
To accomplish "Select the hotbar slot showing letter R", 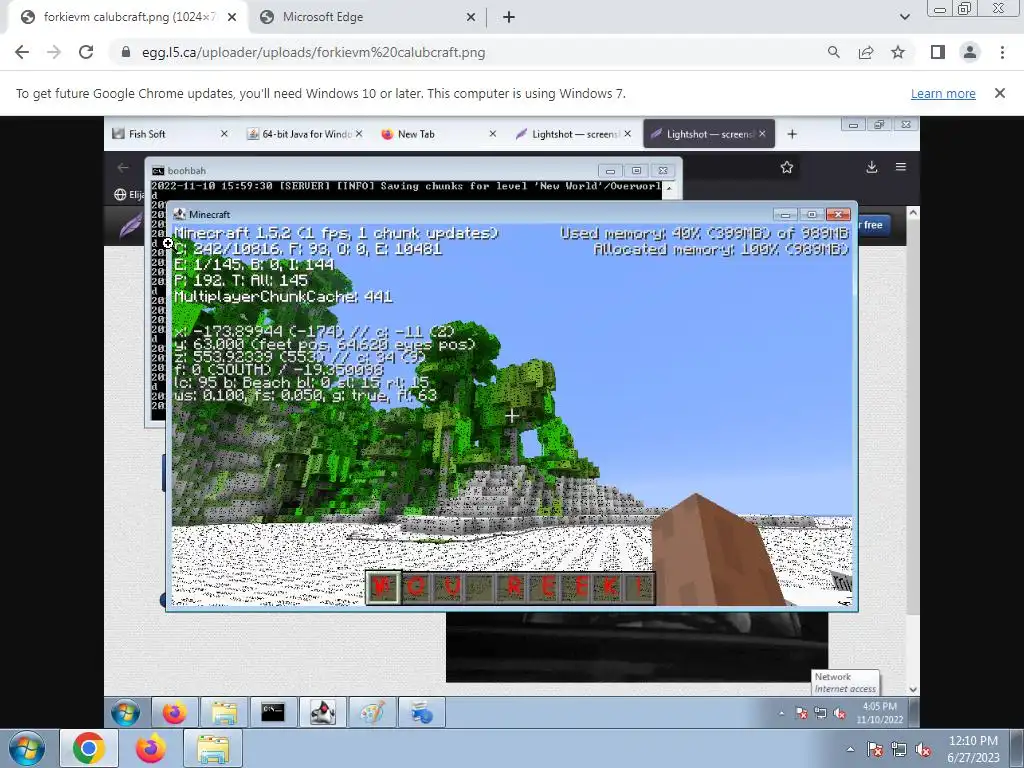I will point(513,588).
